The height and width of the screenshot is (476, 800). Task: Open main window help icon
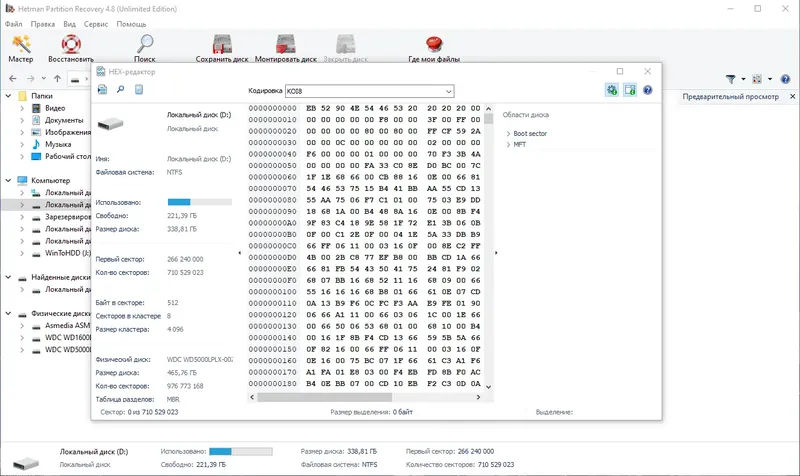[x=785, y=79]
